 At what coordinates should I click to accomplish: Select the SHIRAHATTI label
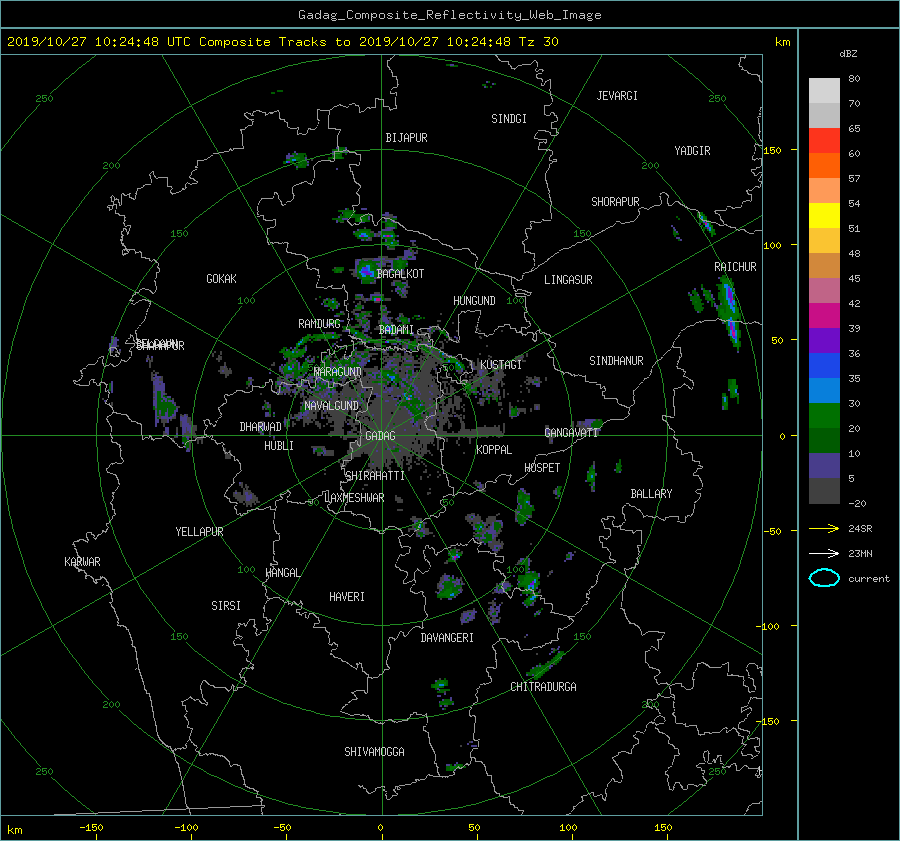pos(375,476)
